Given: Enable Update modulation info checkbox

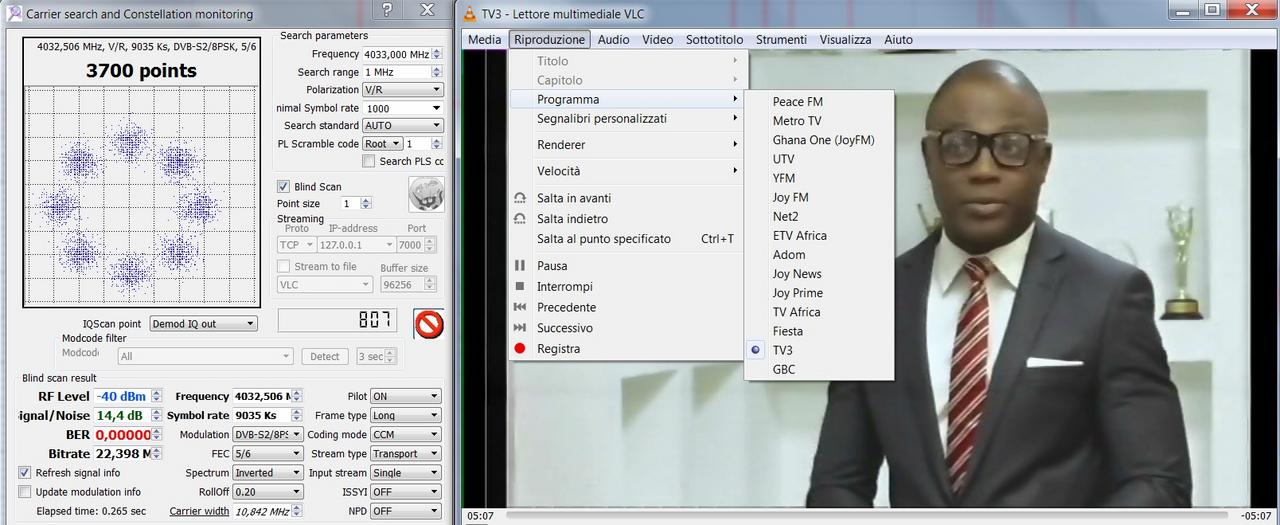Looking at the screenshot, I should coord(25,492).
